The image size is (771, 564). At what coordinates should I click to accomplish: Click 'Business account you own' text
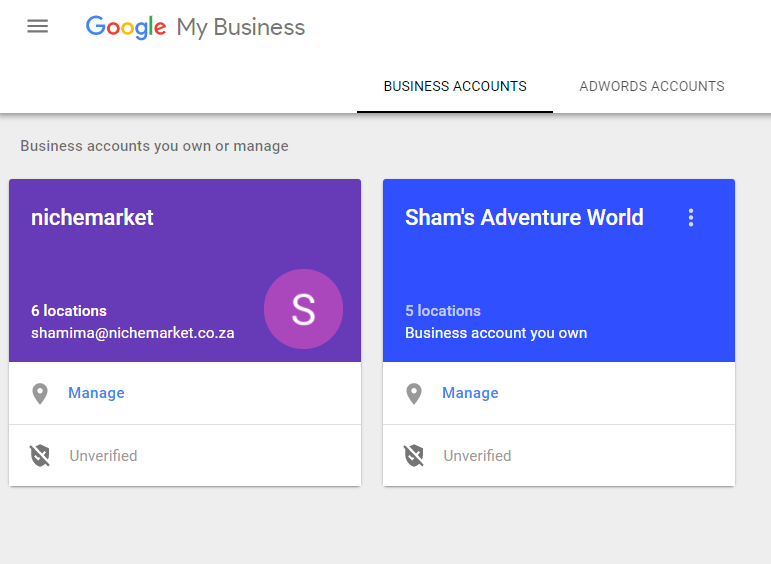pos(496,333)
